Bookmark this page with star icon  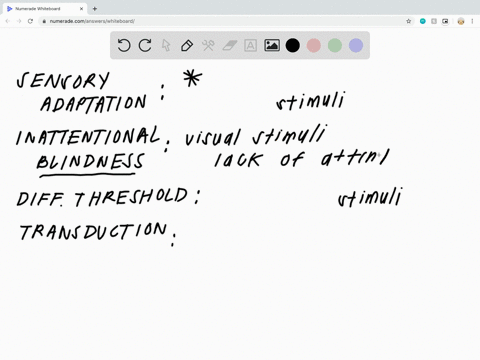pyautogui.click(x=408, y=21)
